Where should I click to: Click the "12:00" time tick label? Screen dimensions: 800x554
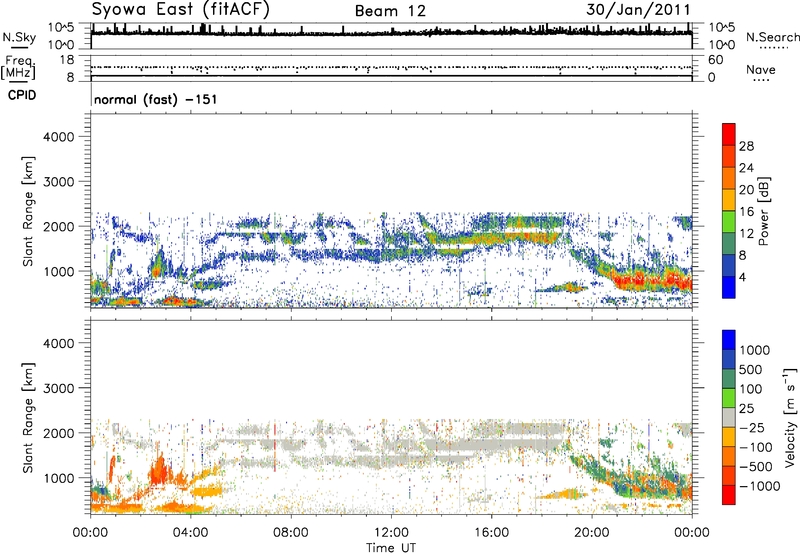click(x=391, y=533)
